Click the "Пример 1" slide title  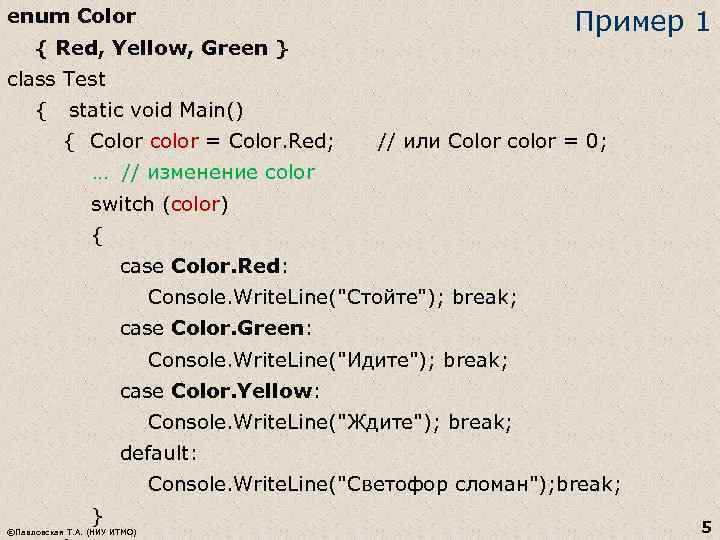click(641, 23)
